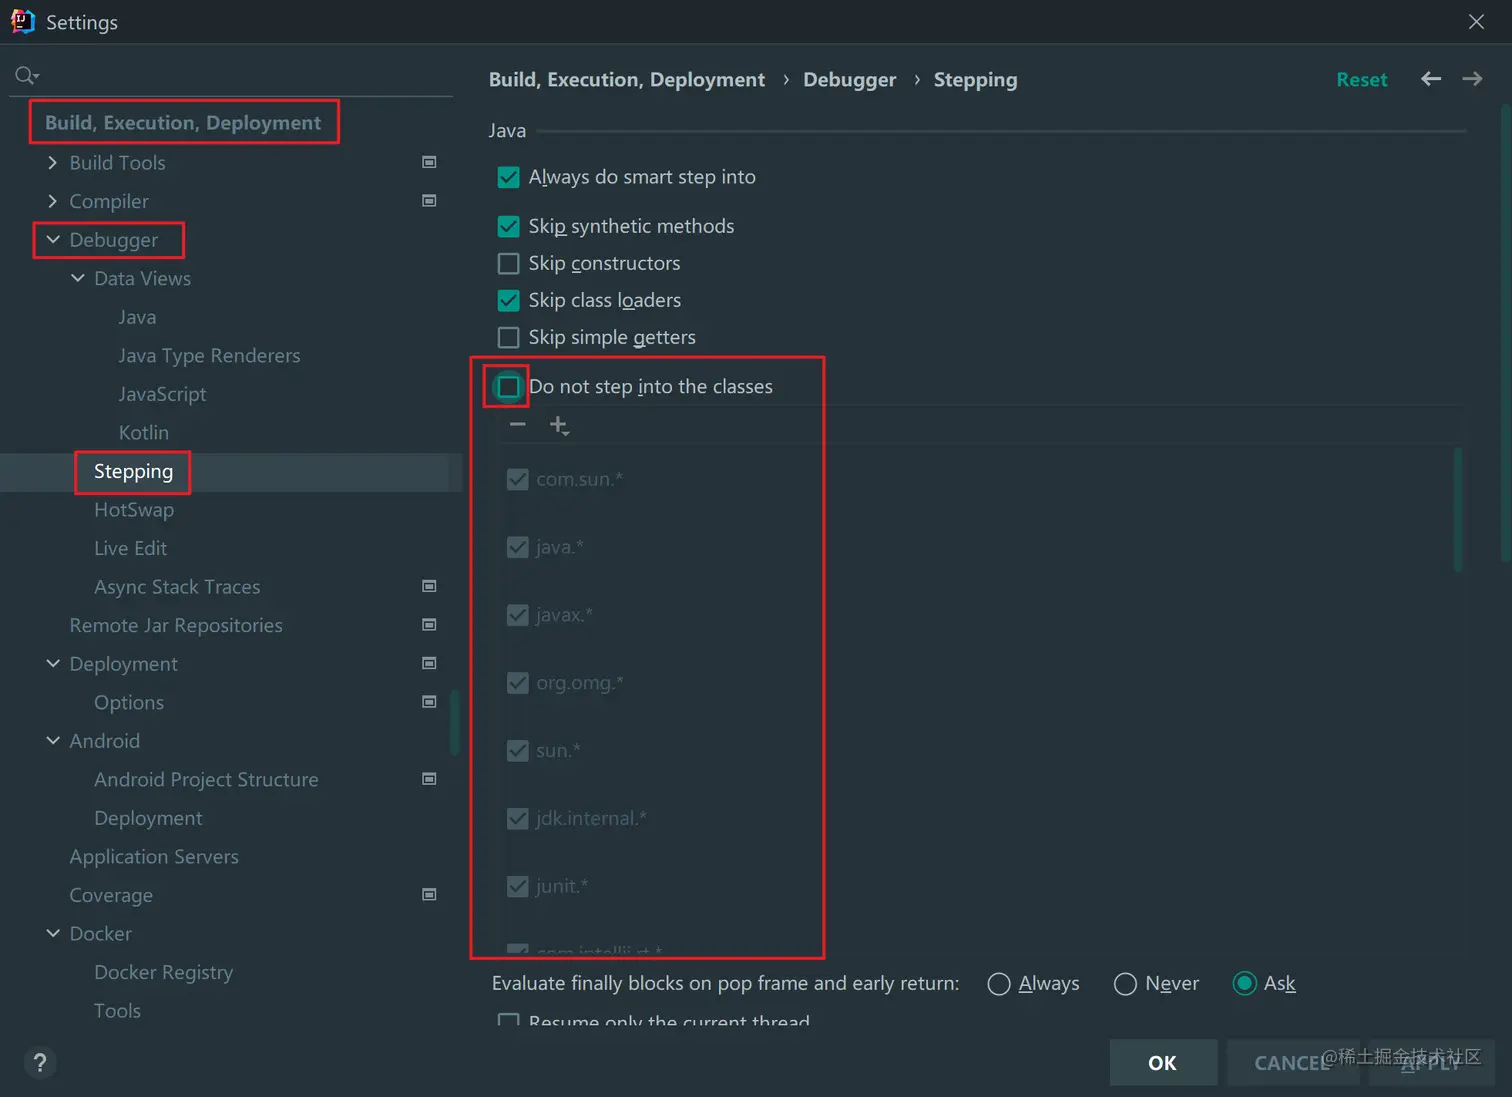The image size is (1512, 1097).
Task: Click project-level icon beside Android Project Structure
Action: 429,779
